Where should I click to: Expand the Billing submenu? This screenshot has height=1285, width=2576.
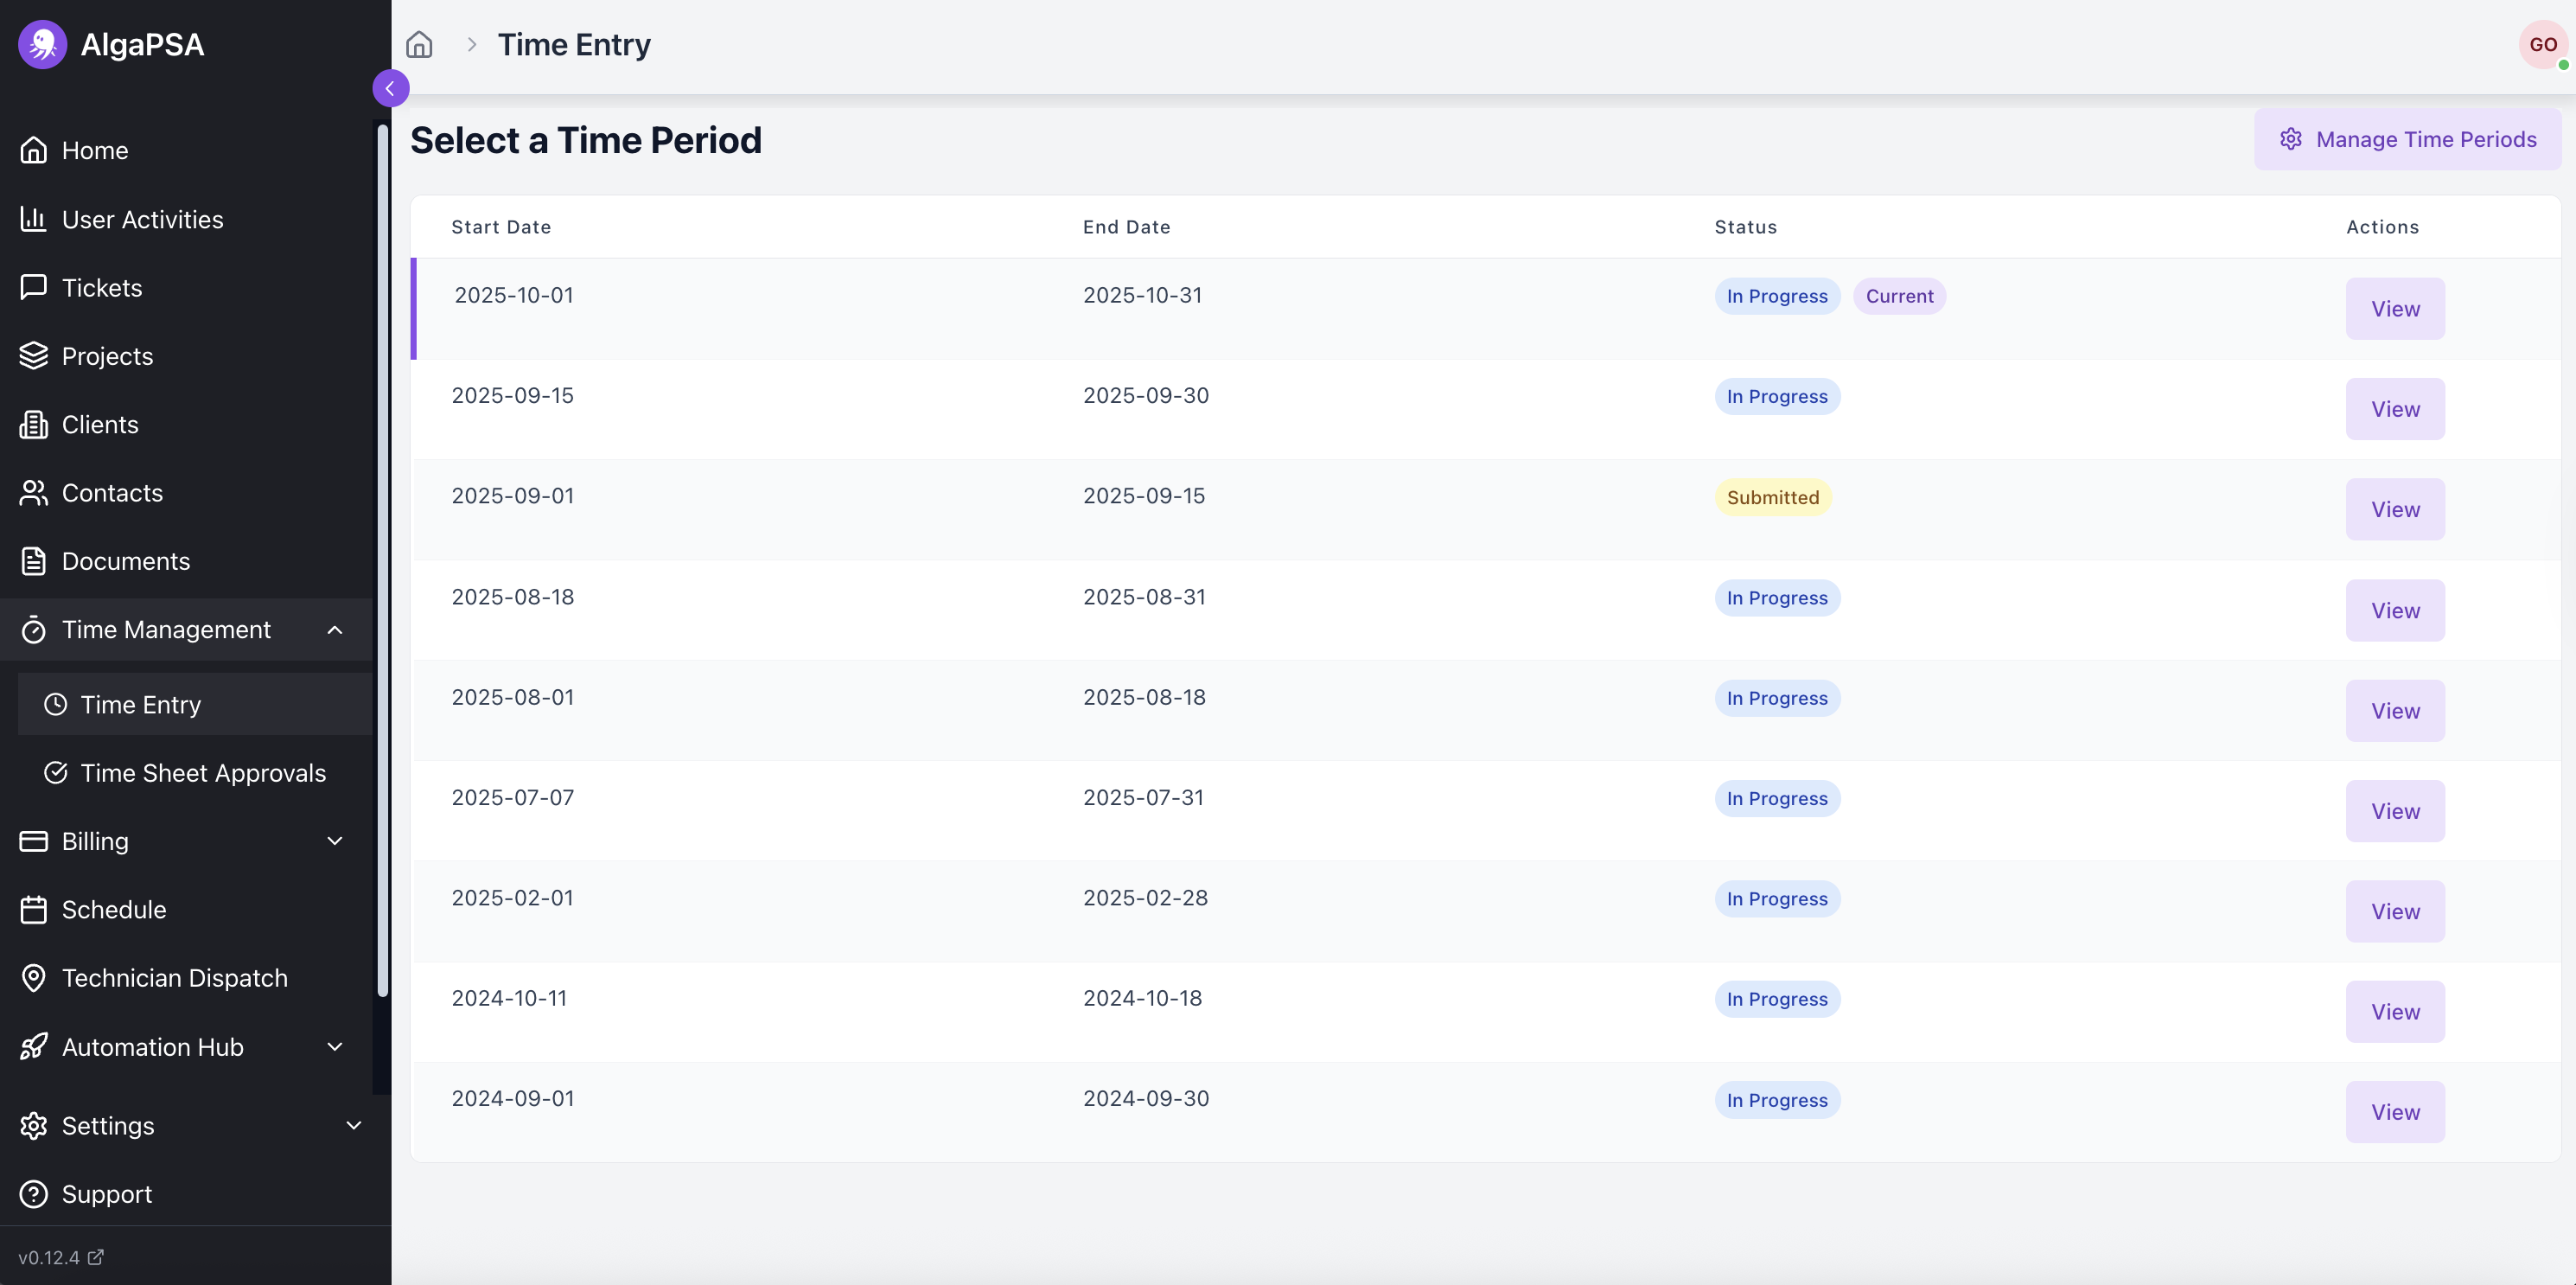pos(335,841)
